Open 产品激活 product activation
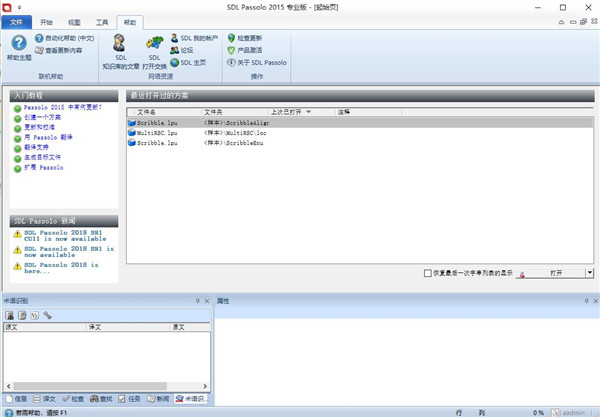This screenshot has width=600, height=417. coord(245,50)
